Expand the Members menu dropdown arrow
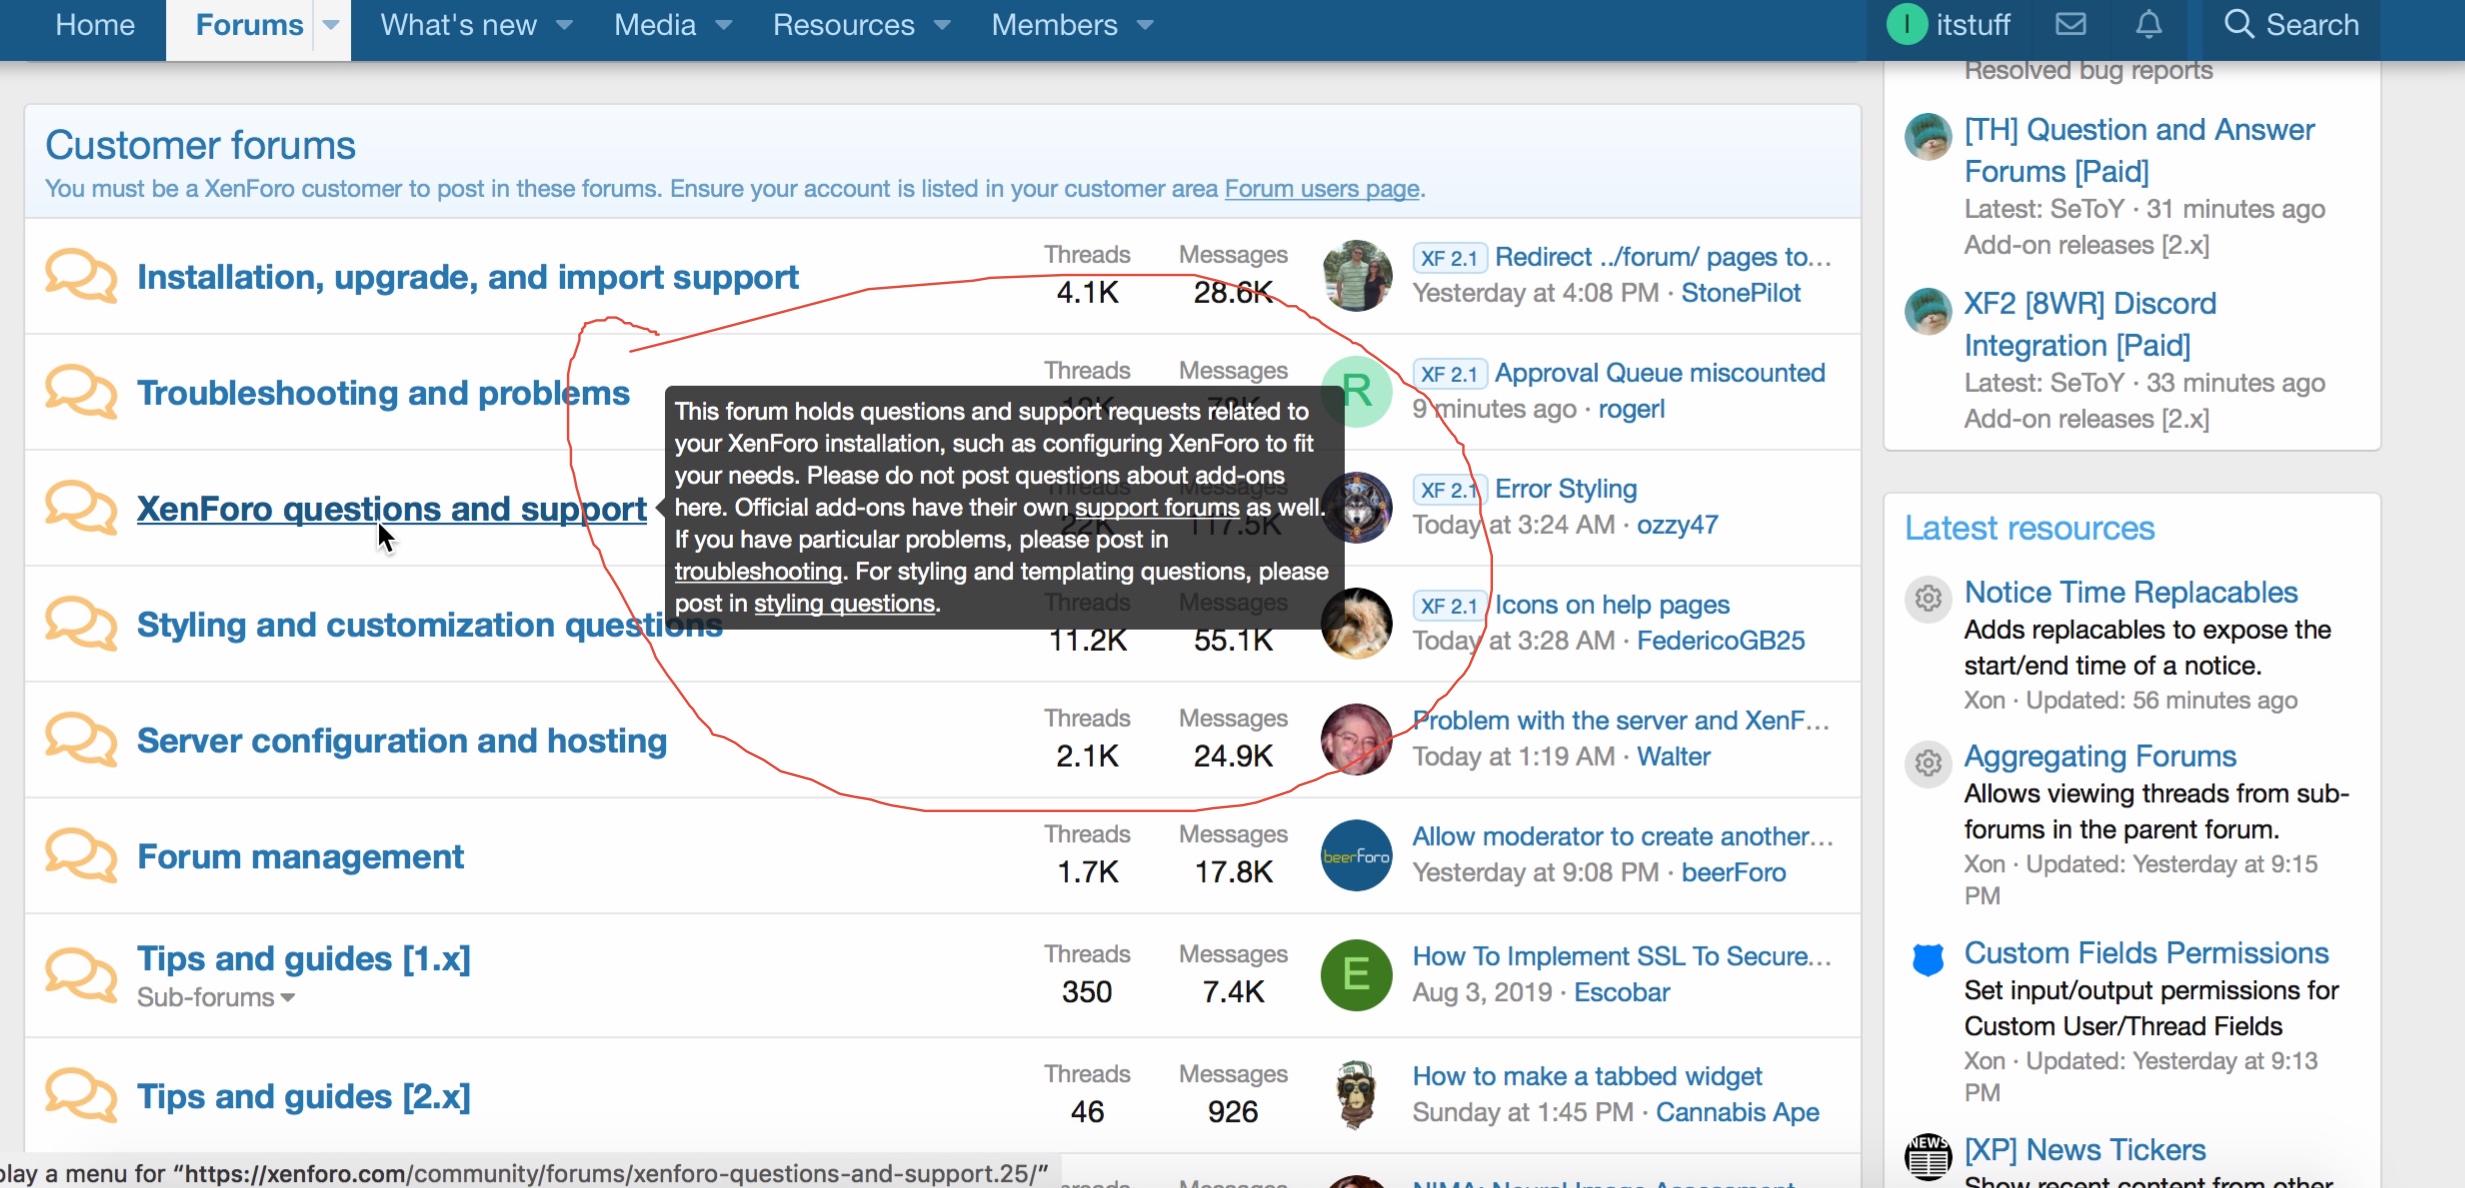The image size is (2465, 1188). (1146, 25)
